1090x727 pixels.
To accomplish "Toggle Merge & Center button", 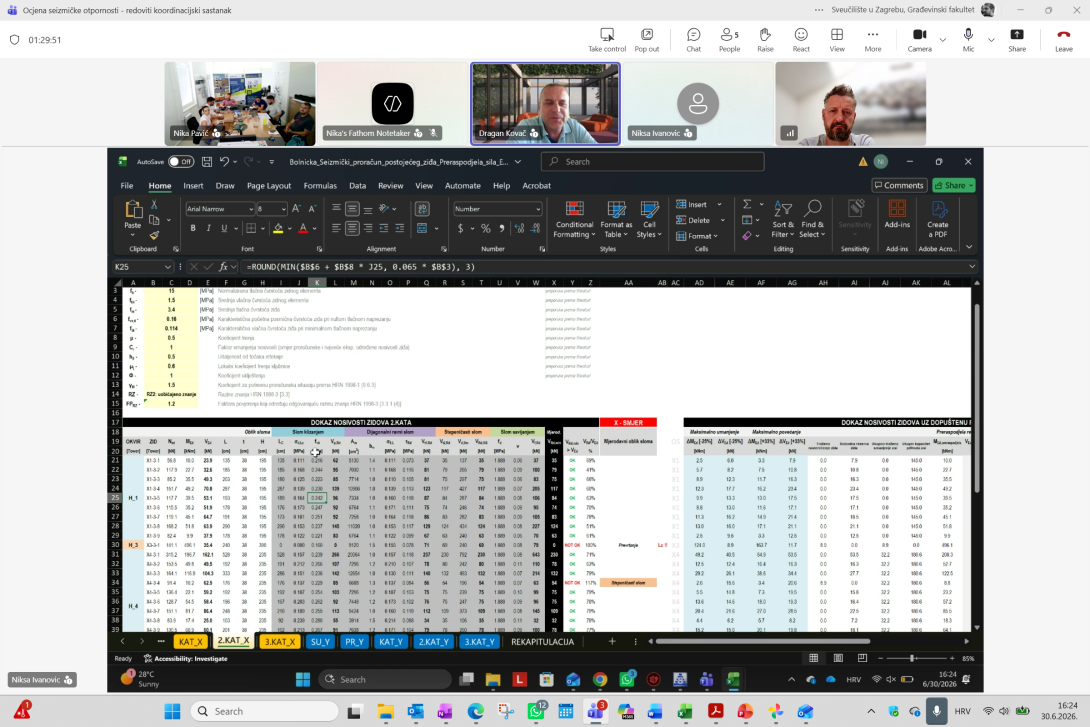I will click(x=422, y=228).
